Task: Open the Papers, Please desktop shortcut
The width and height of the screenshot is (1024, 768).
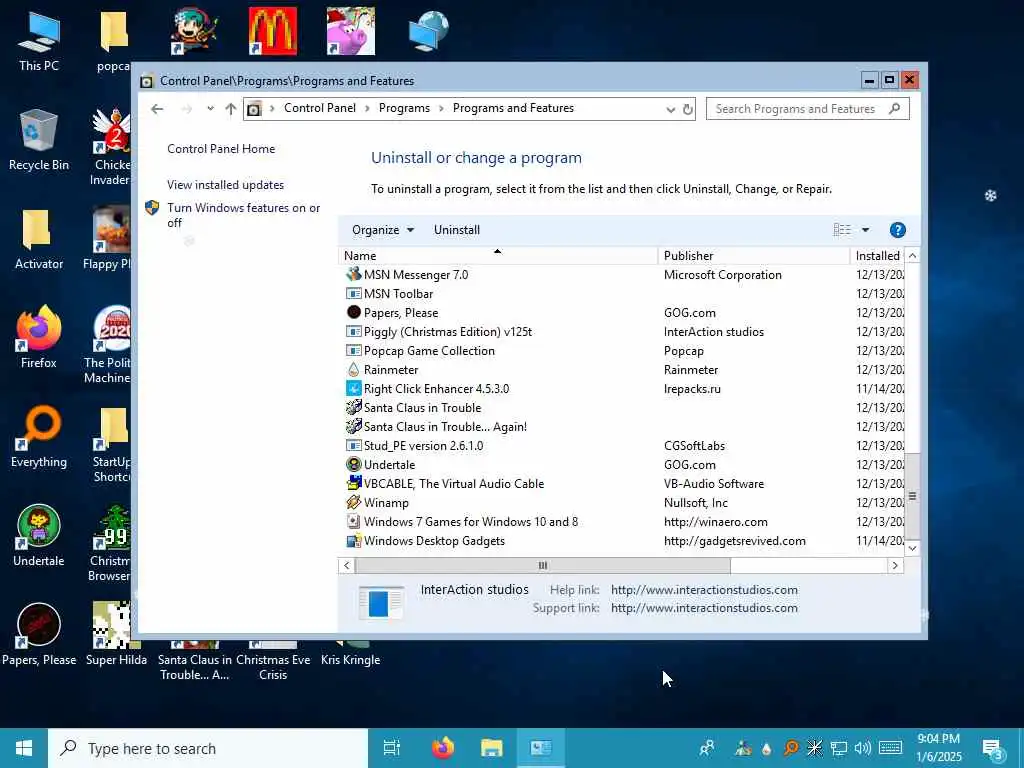Action: point(39,635)
